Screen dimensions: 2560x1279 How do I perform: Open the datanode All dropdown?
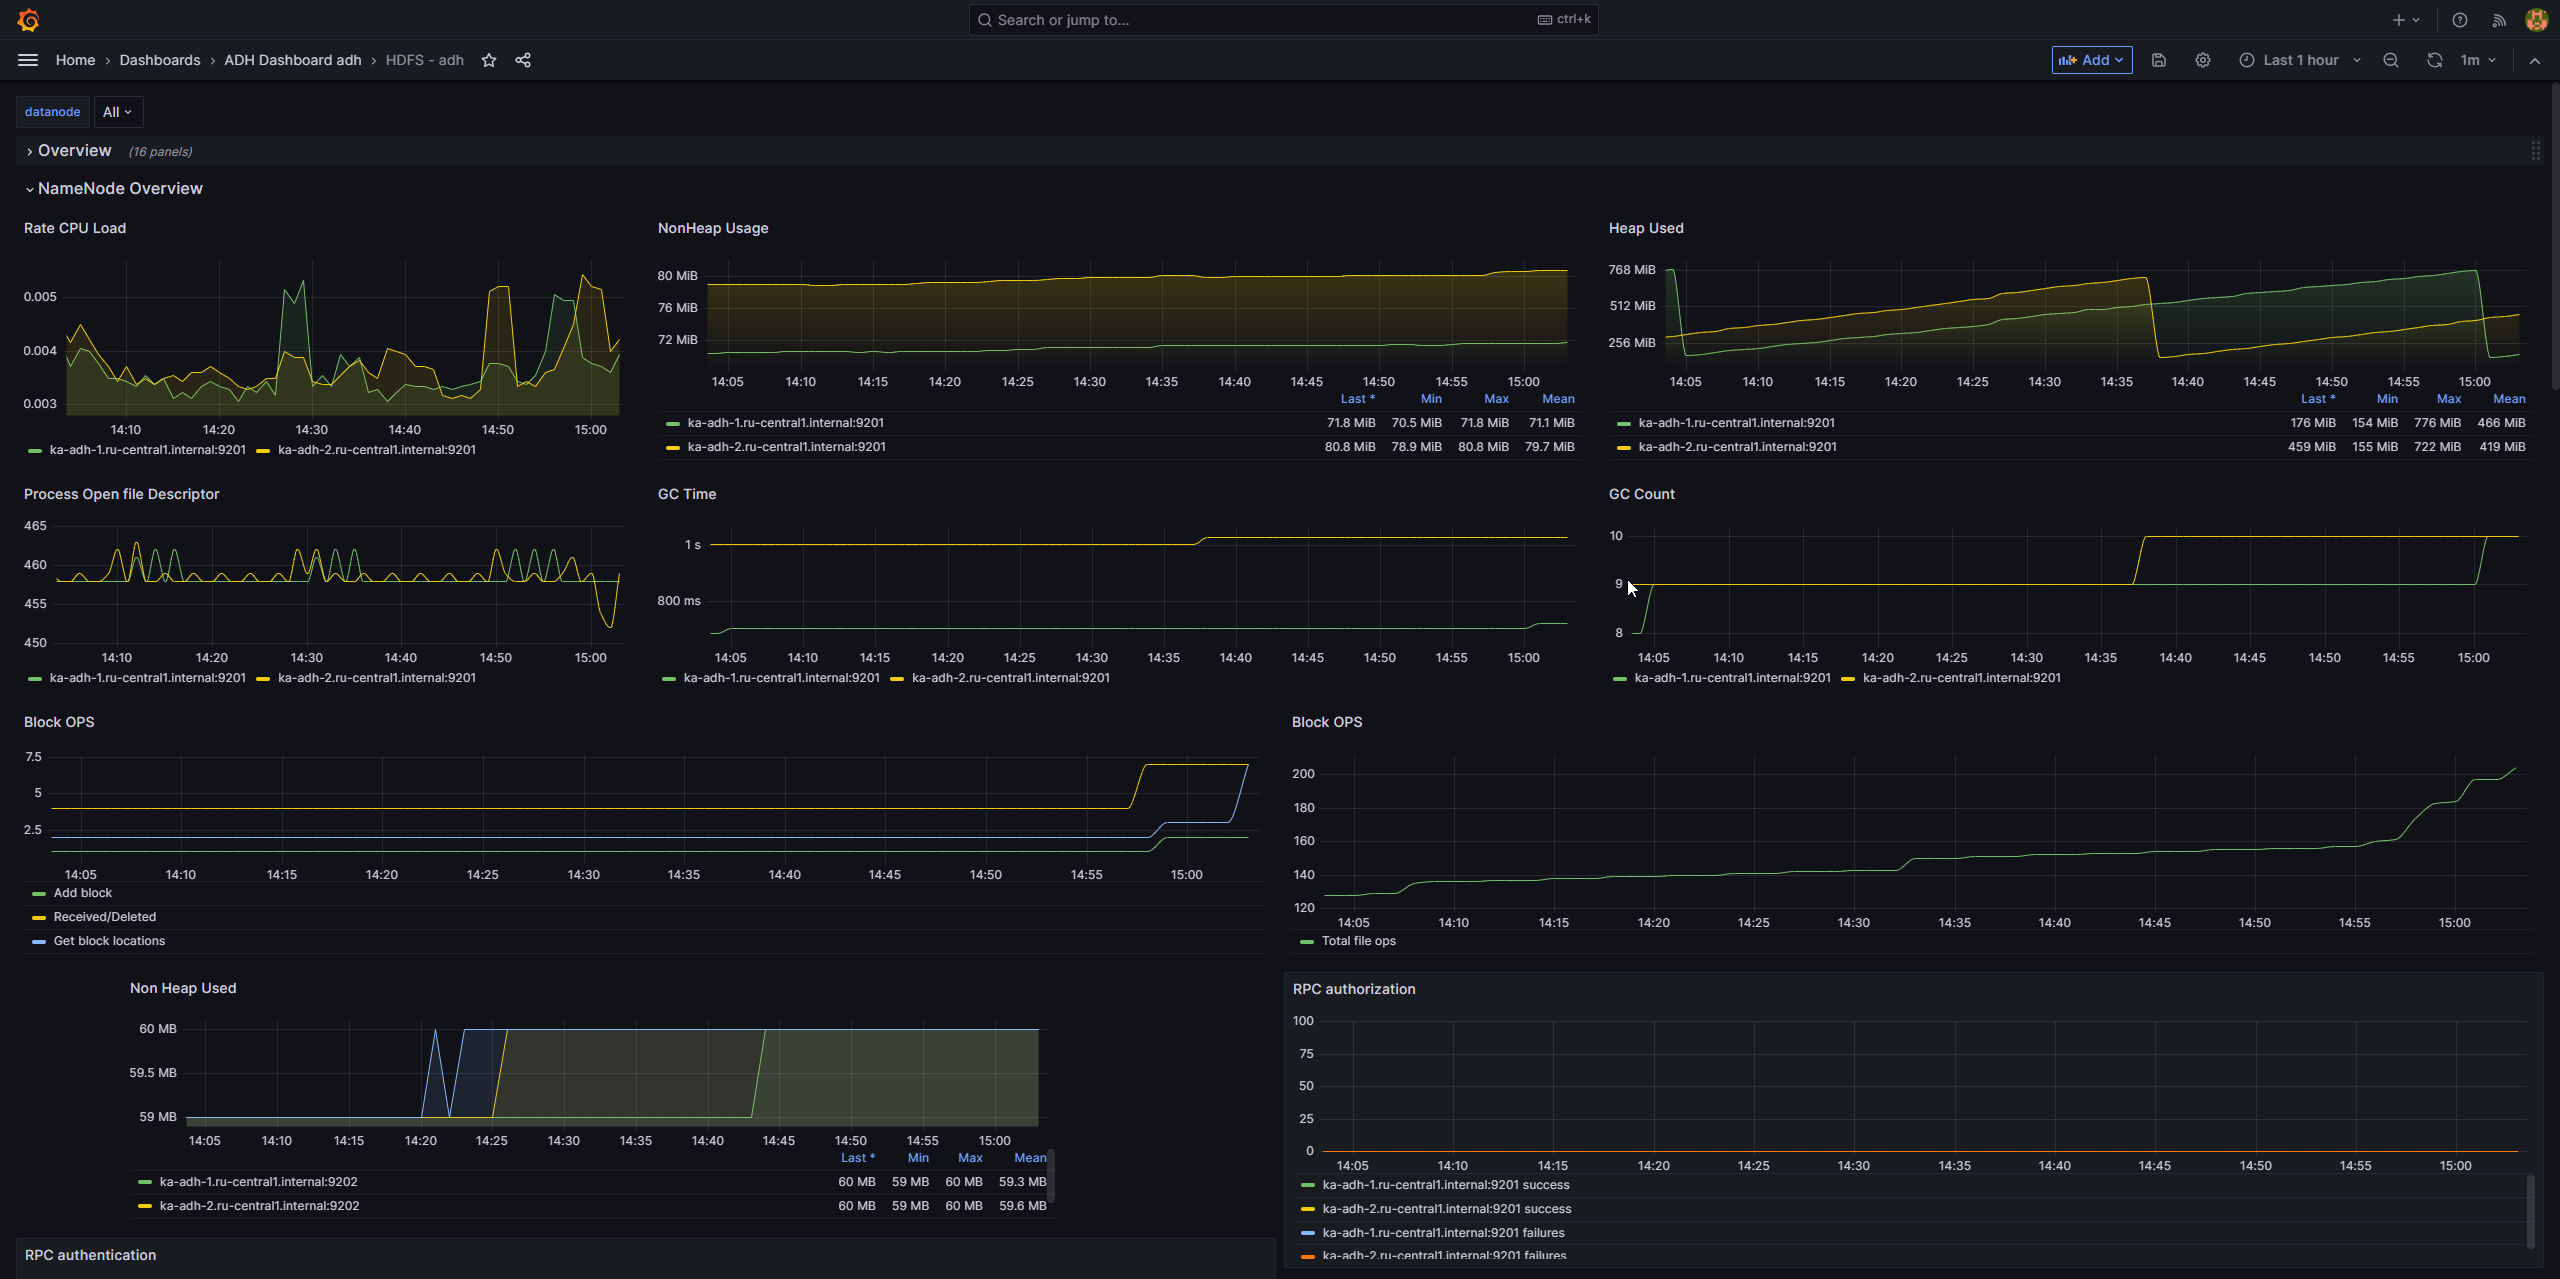point(117,111)
